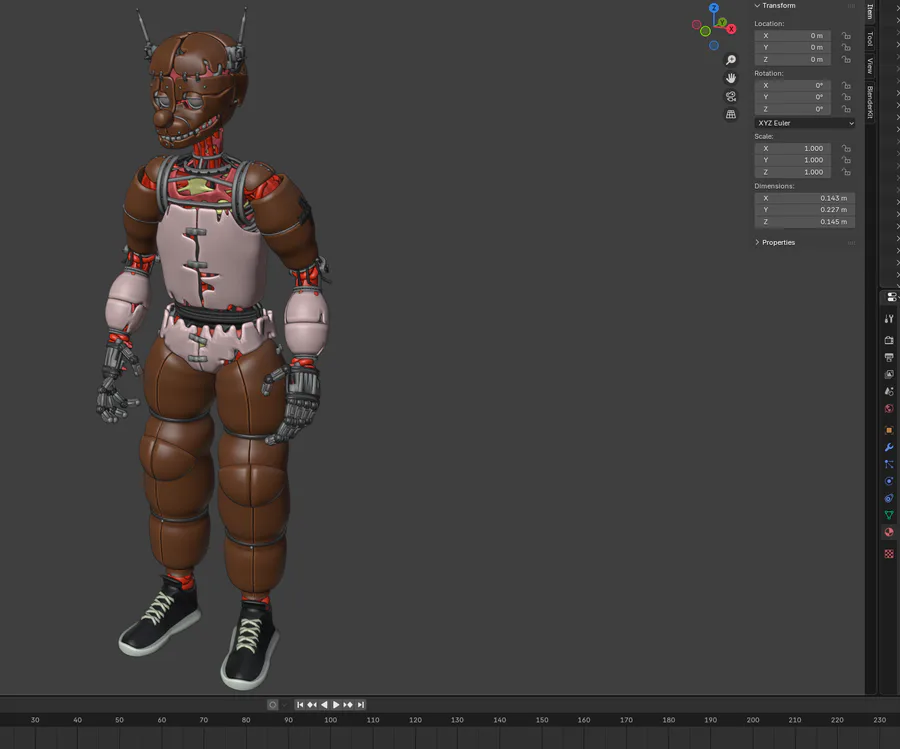
Task: Switch perspective/orthographic grid icon
Action: click(731, 114)
